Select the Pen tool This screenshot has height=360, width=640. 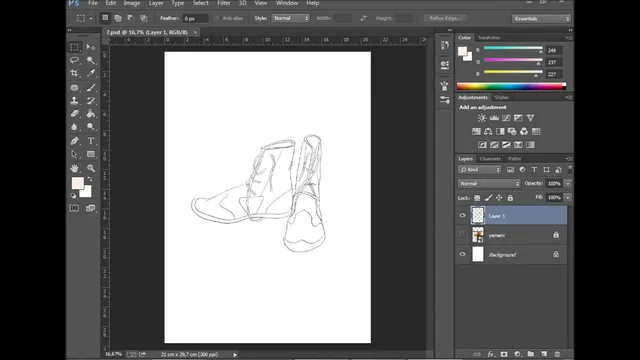pyautogui.click(x=74, y=141)
